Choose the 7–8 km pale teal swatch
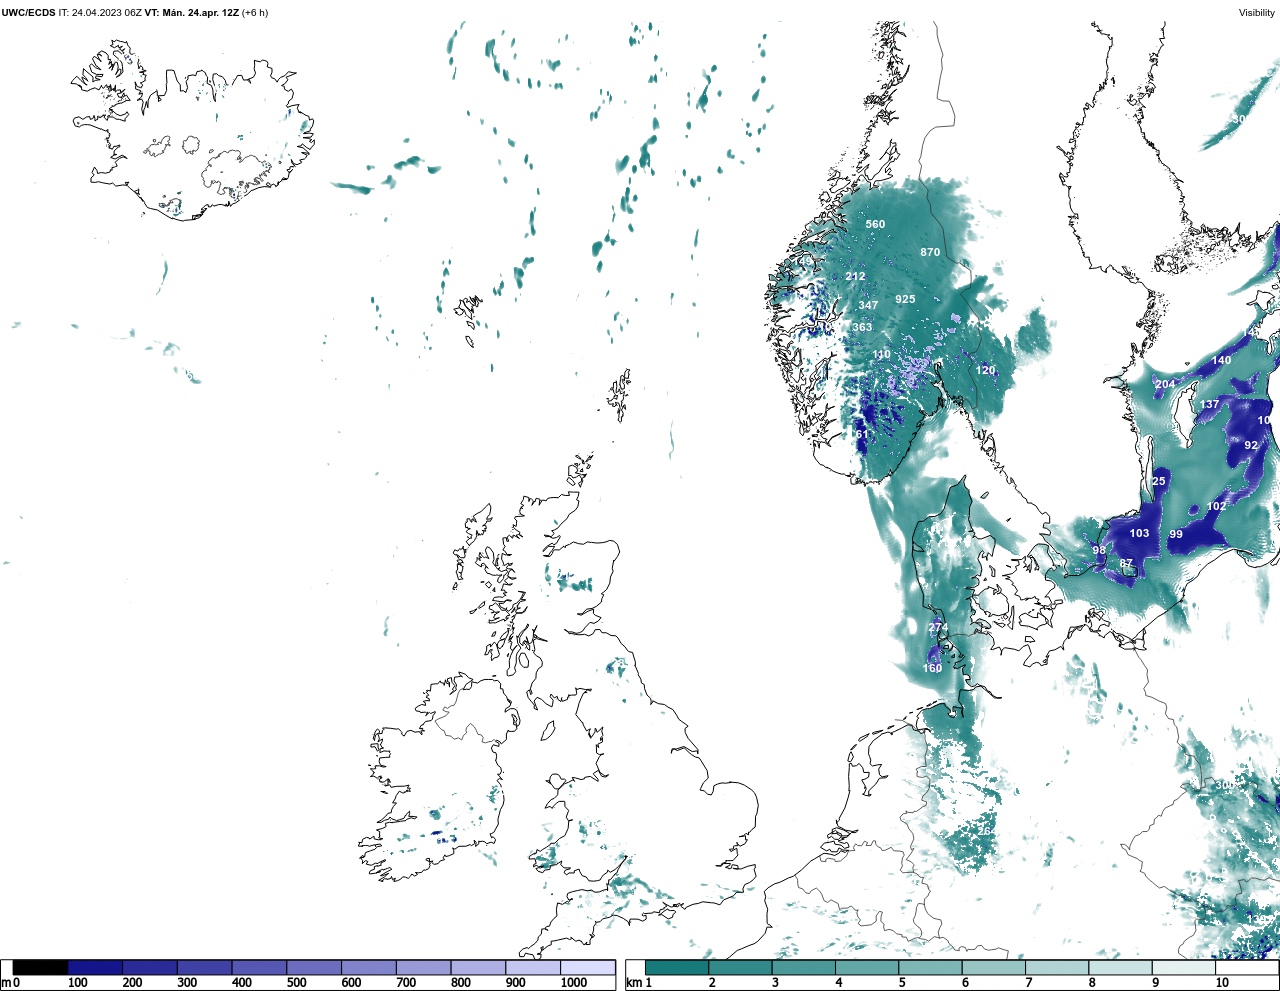This screenshot has height=991, width=1280. tap(1057, 968)
